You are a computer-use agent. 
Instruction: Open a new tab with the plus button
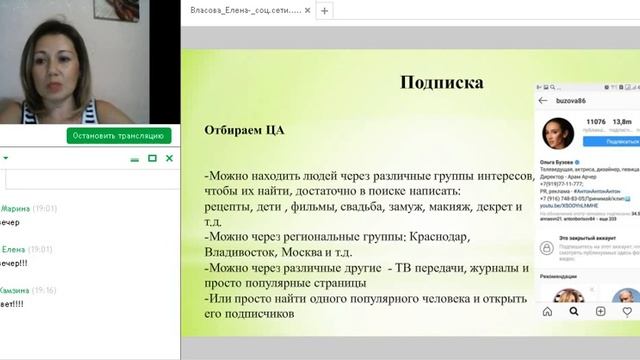324,11
